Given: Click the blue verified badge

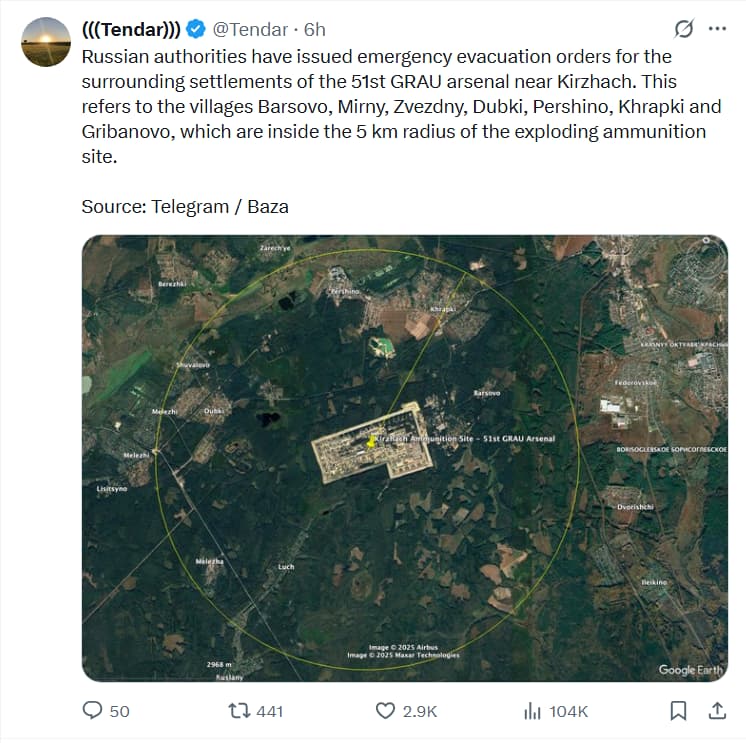Looking at the screenshot, I should click(x=196, y=29).
